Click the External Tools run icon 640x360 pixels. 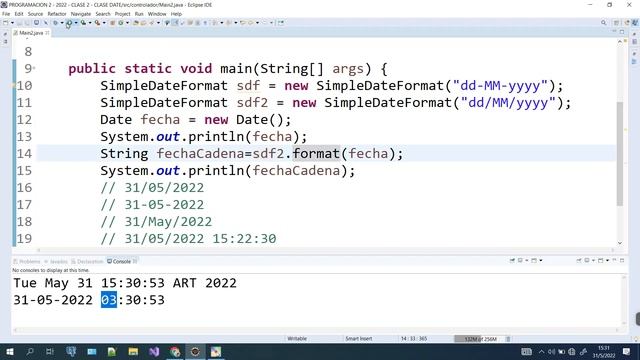(97, 23)
